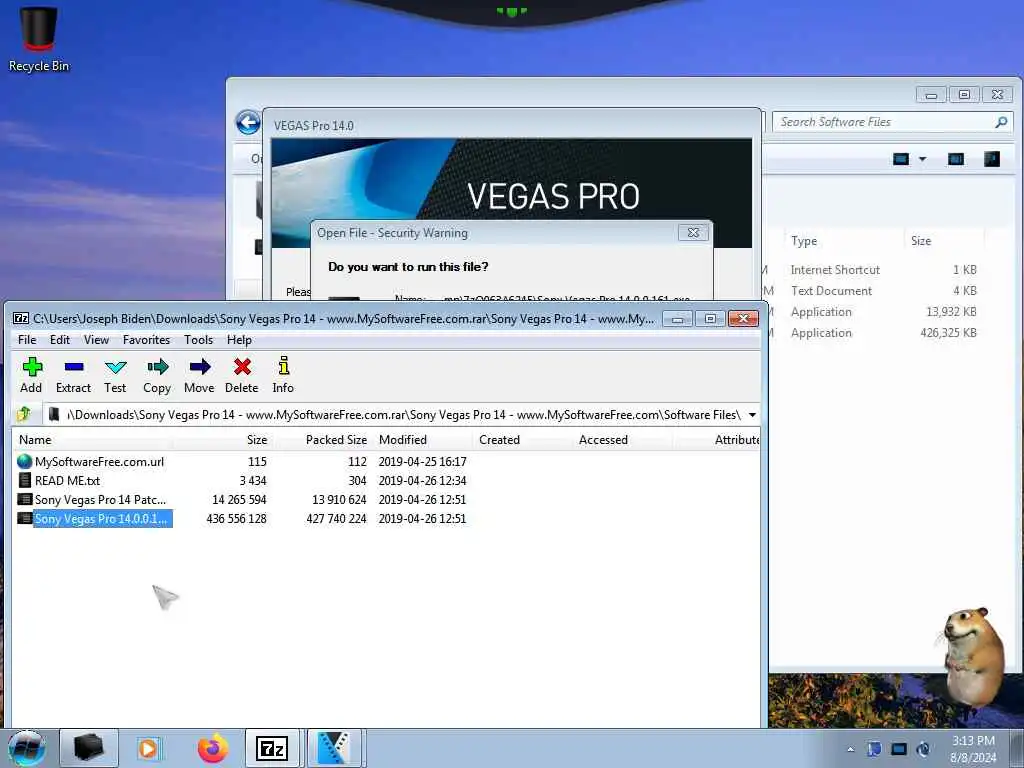Click the size value 14 265 594
This screenshot has height=768, width=1024.
[239, 500]
